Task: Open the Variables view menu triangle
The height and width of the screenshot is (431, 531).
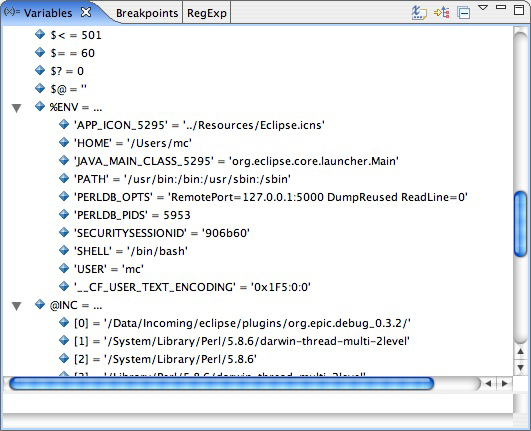Action: pos(483,7)
